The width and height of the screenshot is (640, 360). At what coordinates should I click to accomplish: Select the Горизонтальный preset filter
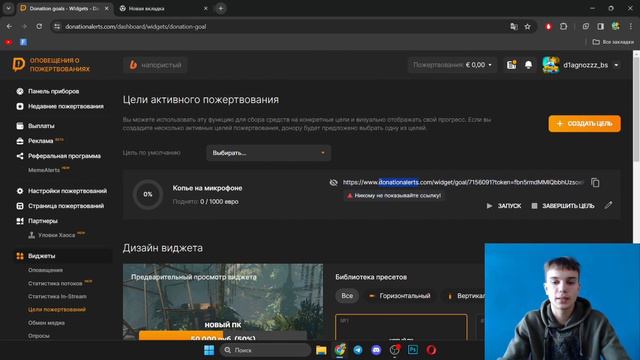(400, 296)
